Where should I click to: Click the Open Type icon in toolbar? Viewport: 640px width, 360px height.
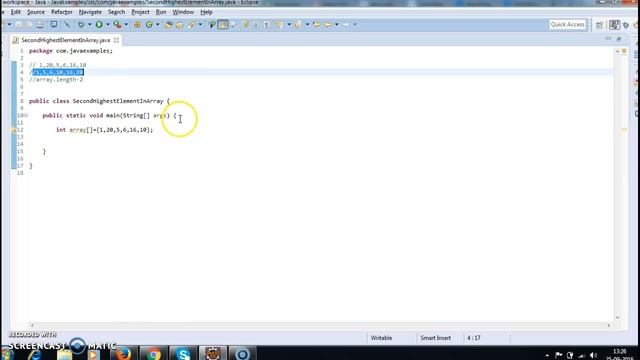[169, 24]
